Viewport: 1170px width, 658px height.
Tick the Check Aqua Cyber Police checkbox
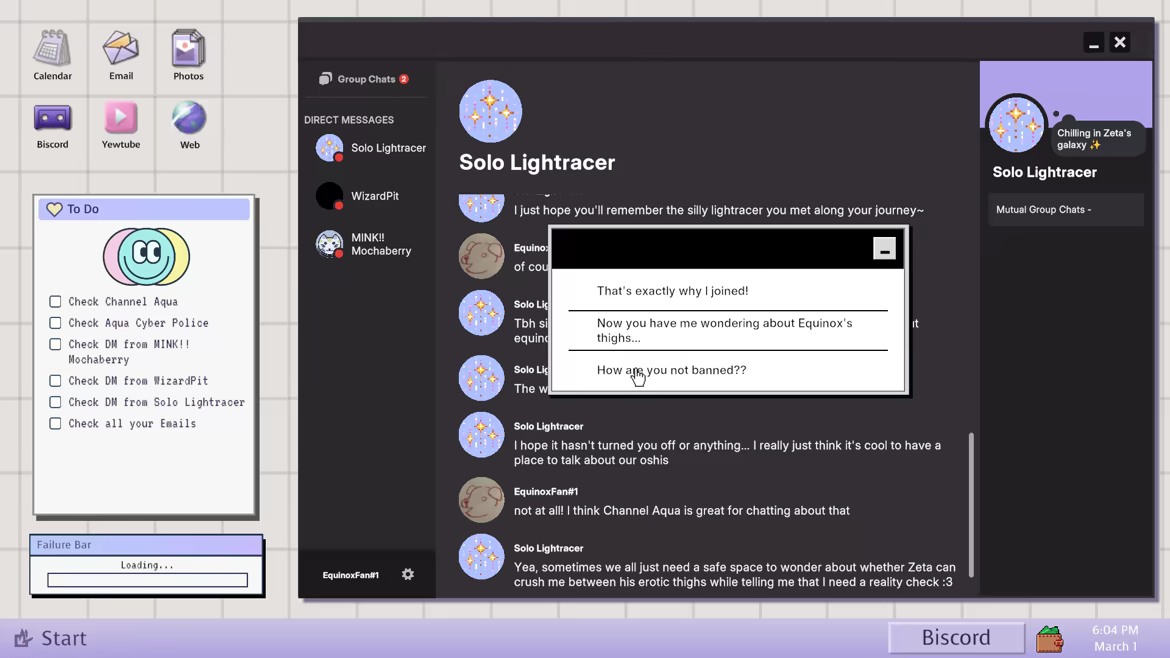coord(55,323)
